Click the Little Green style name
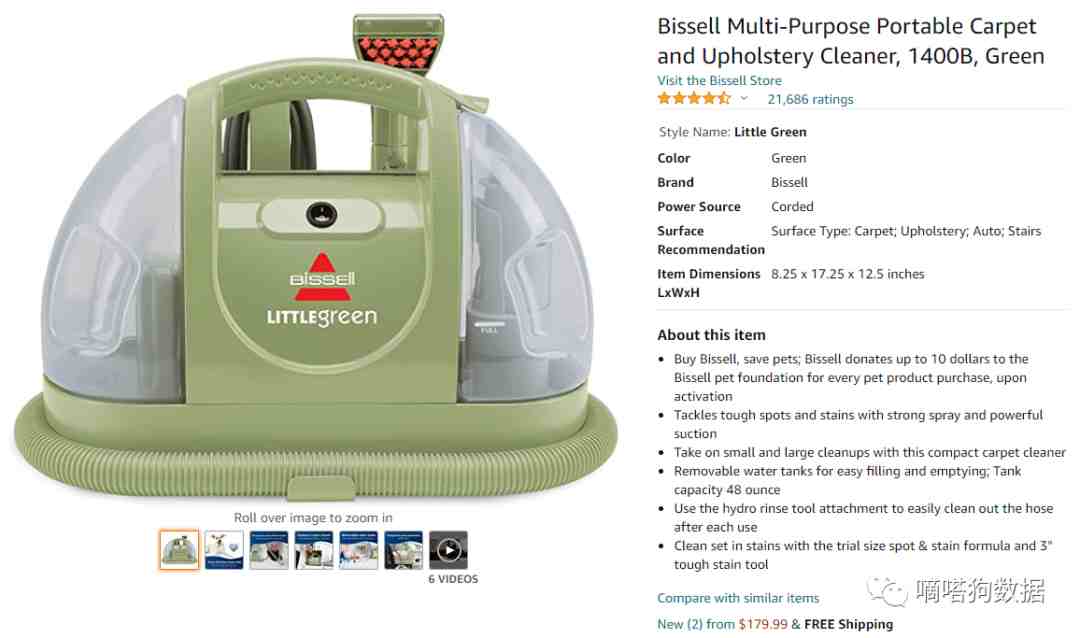The height and width of the screenshot is (638, 1080). click(770, 132)
